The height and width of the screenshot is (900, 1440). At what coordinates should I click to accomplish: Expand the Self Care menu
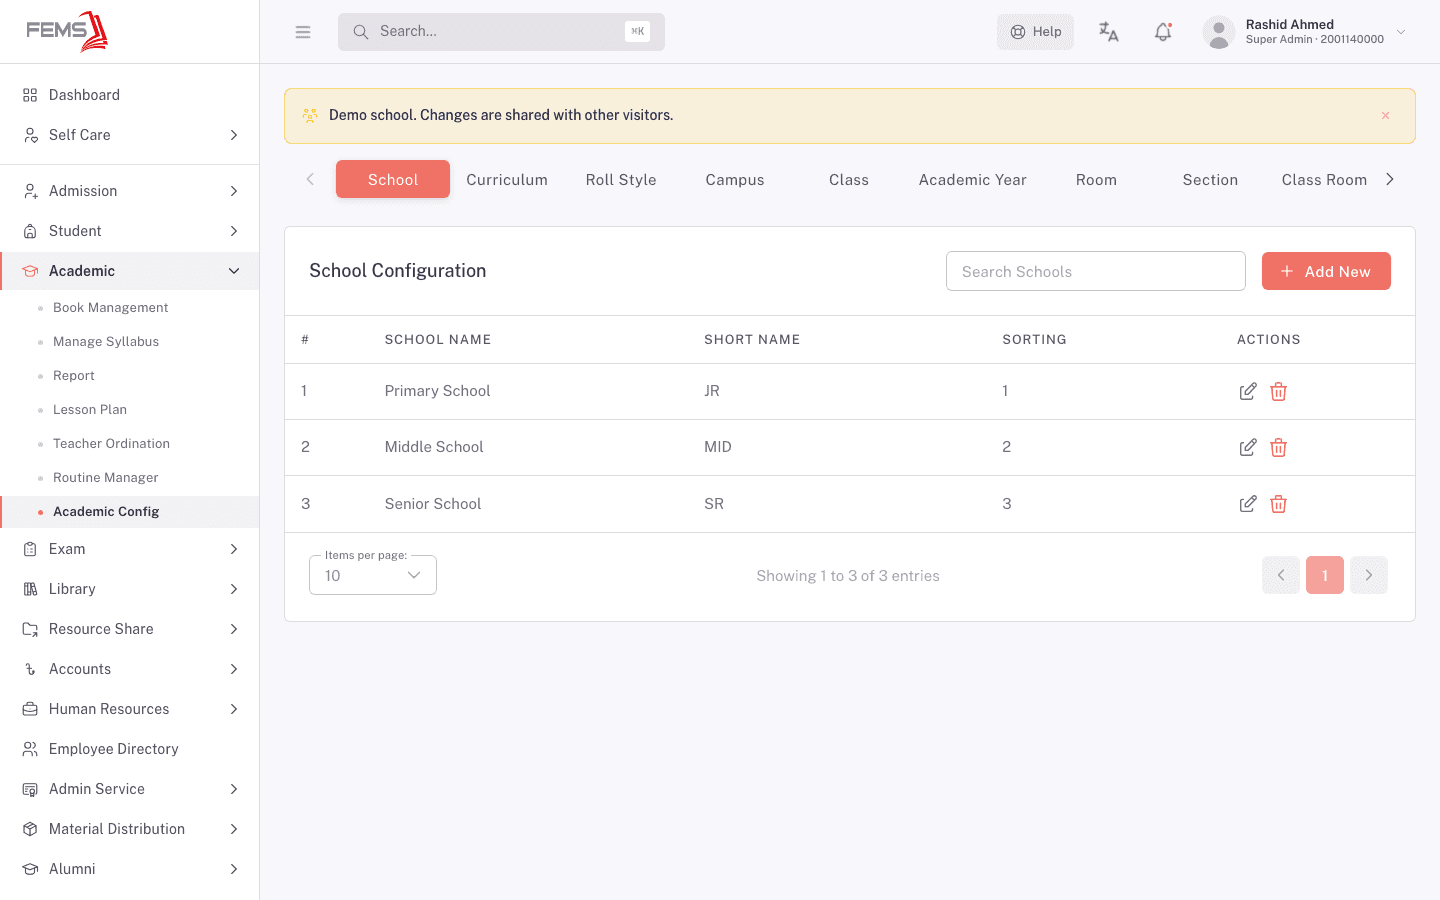pos(130,135)
